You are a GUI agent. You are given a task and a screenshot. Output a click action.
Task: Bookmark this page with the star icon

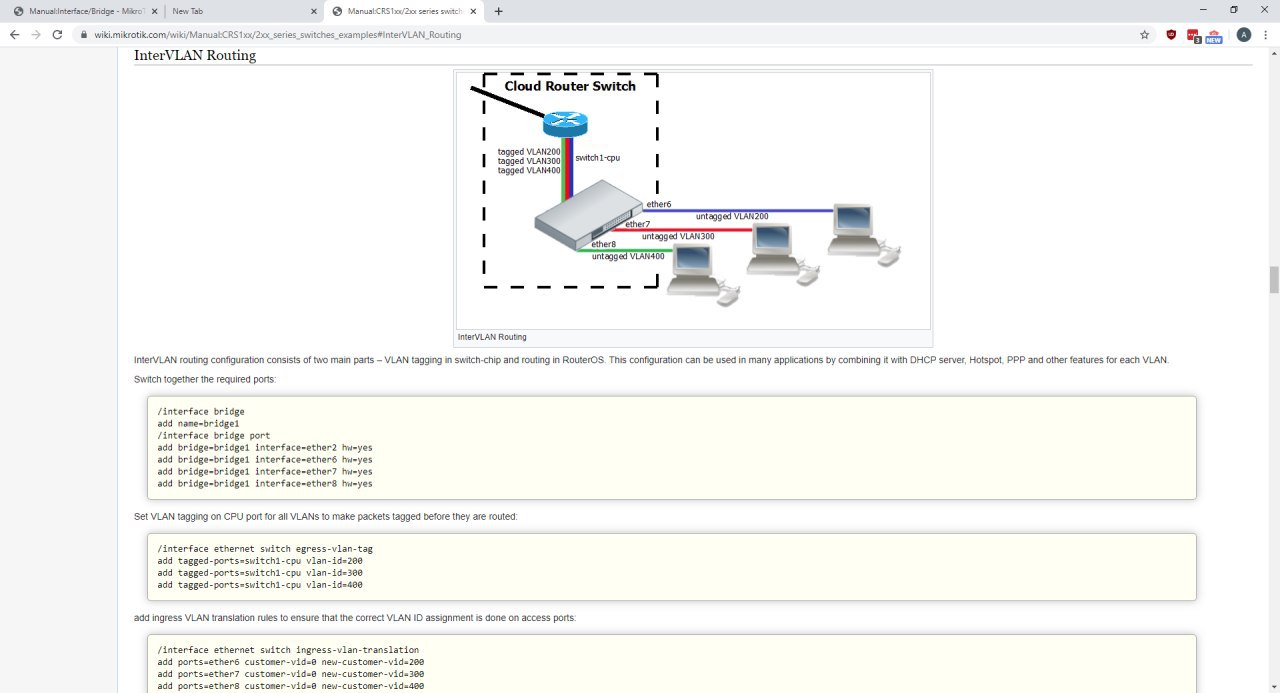(x=1144, y=34)
